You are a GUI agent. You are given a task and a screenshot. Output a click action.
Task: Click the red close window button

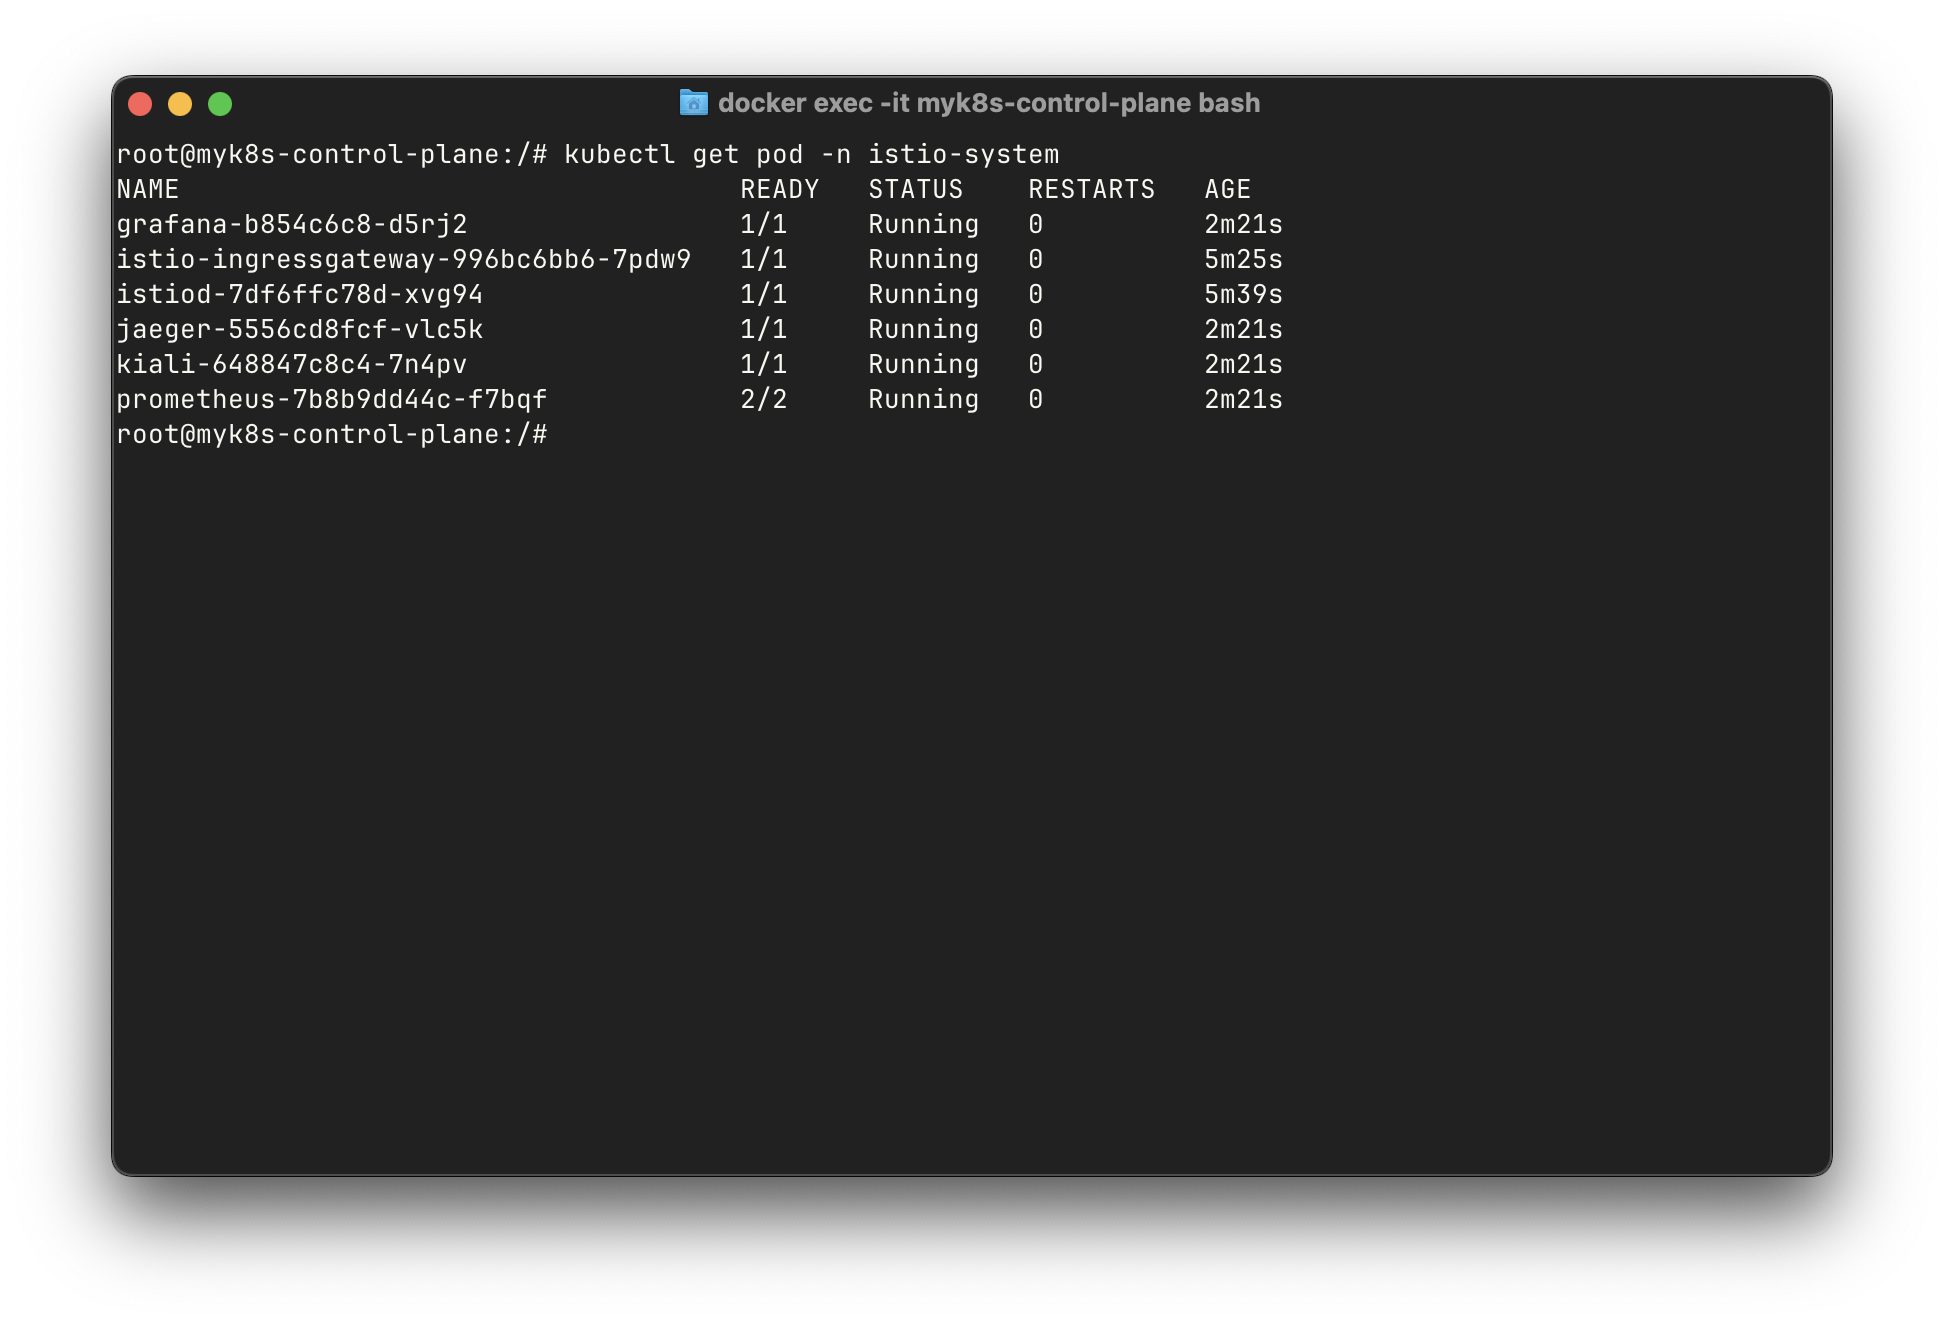tap(140, 104)
